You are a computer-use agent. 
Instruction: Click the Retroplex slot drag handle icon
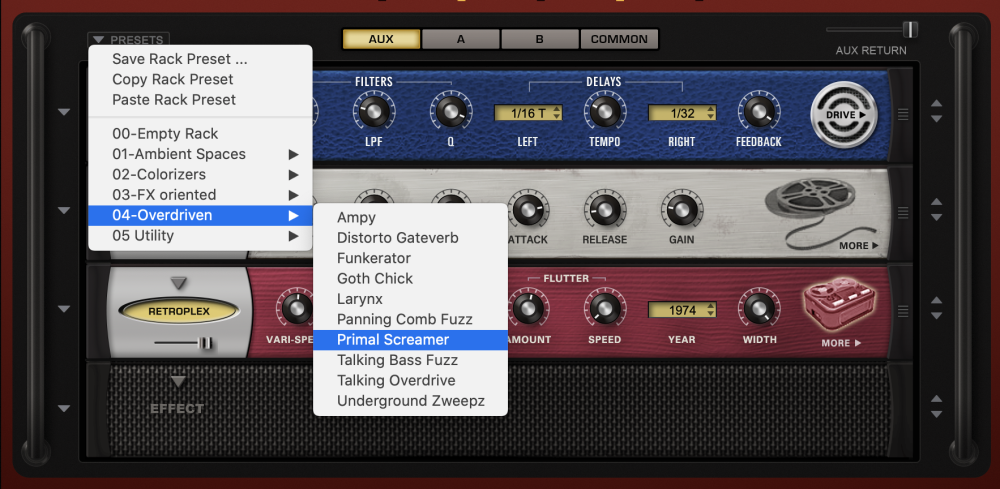tap(902, 311)
